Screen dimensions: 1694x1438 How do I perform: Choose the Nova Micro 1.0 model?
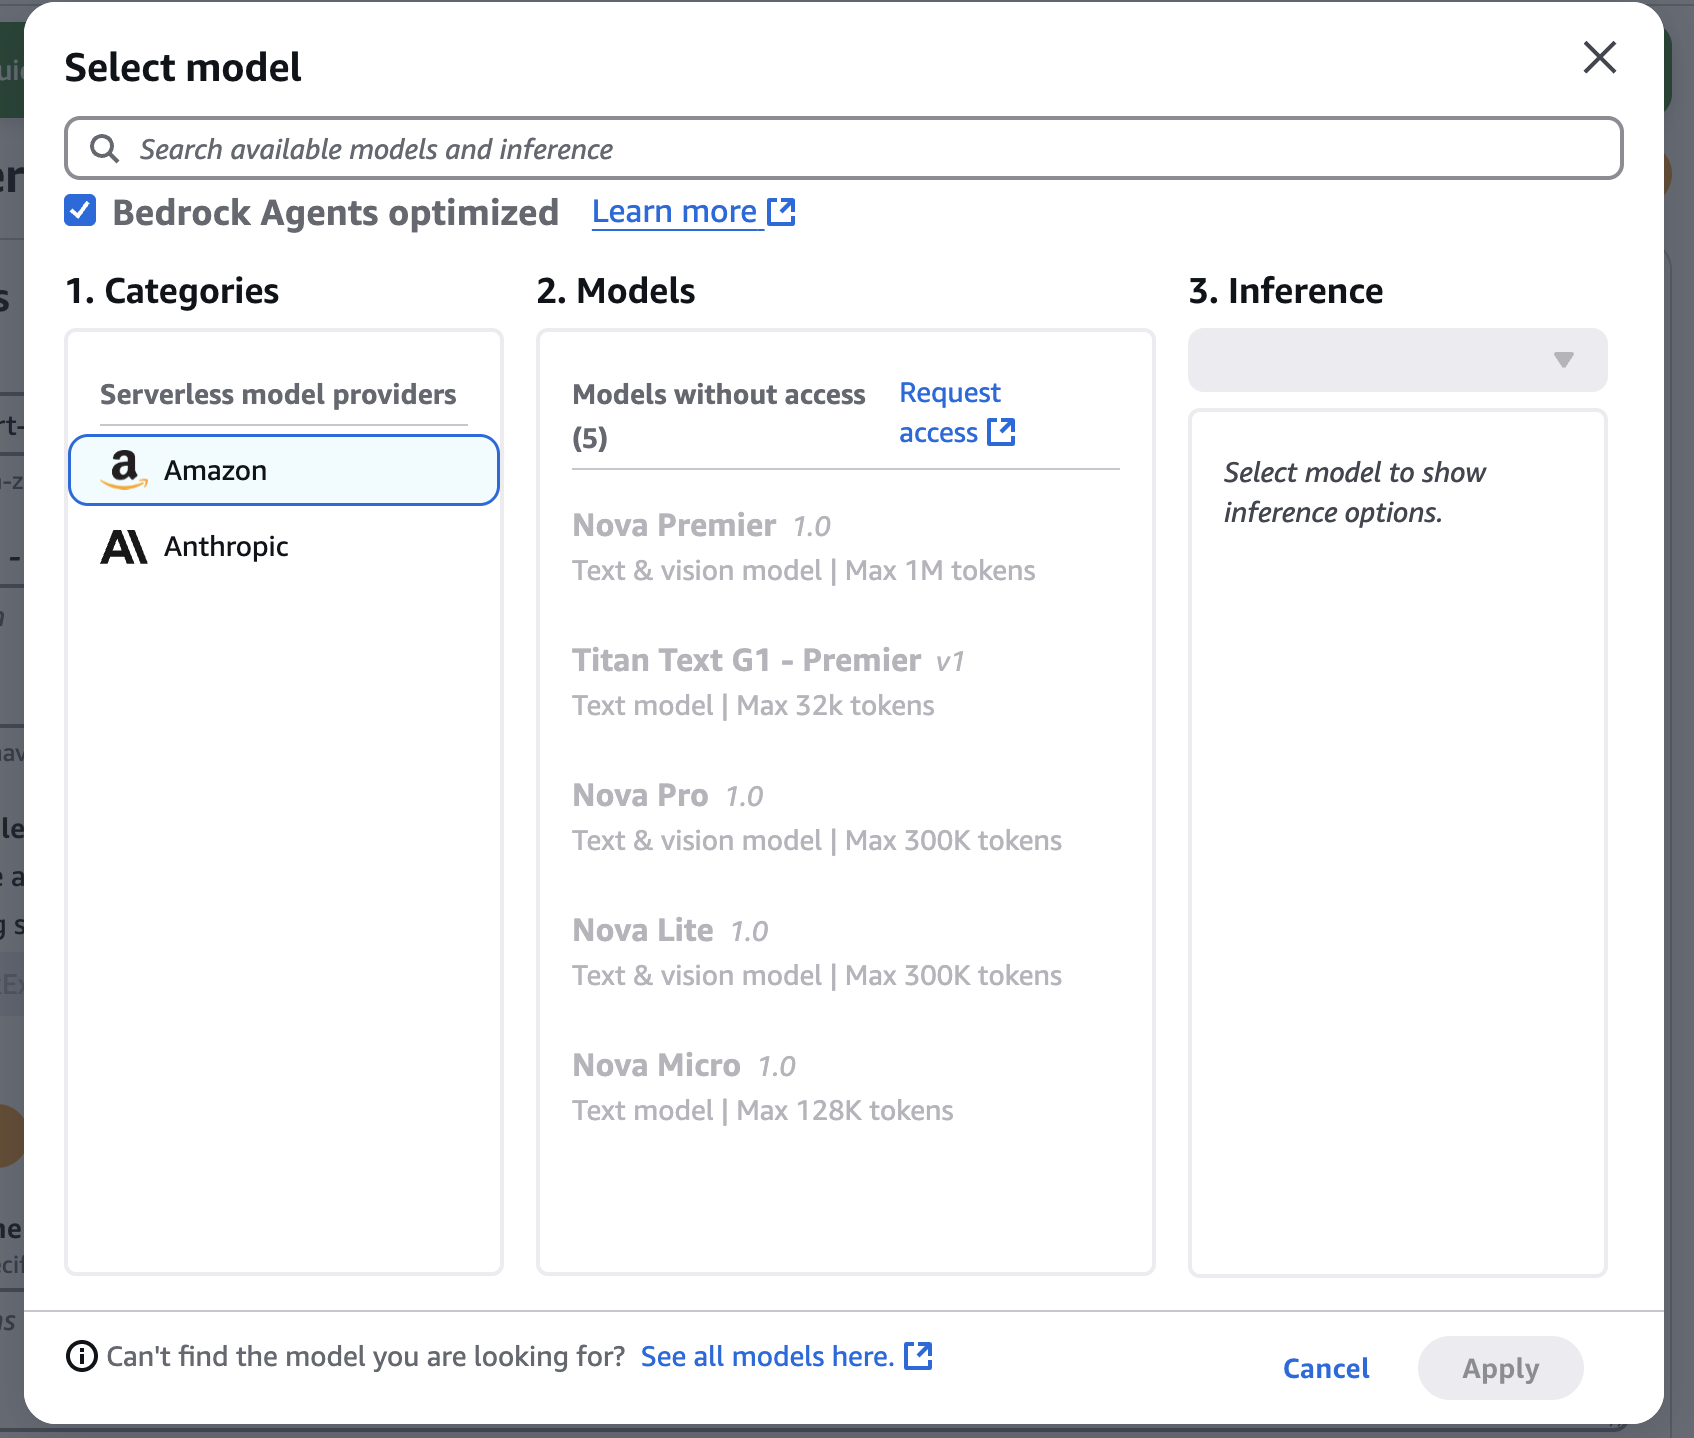click(x=845, y=1087)
